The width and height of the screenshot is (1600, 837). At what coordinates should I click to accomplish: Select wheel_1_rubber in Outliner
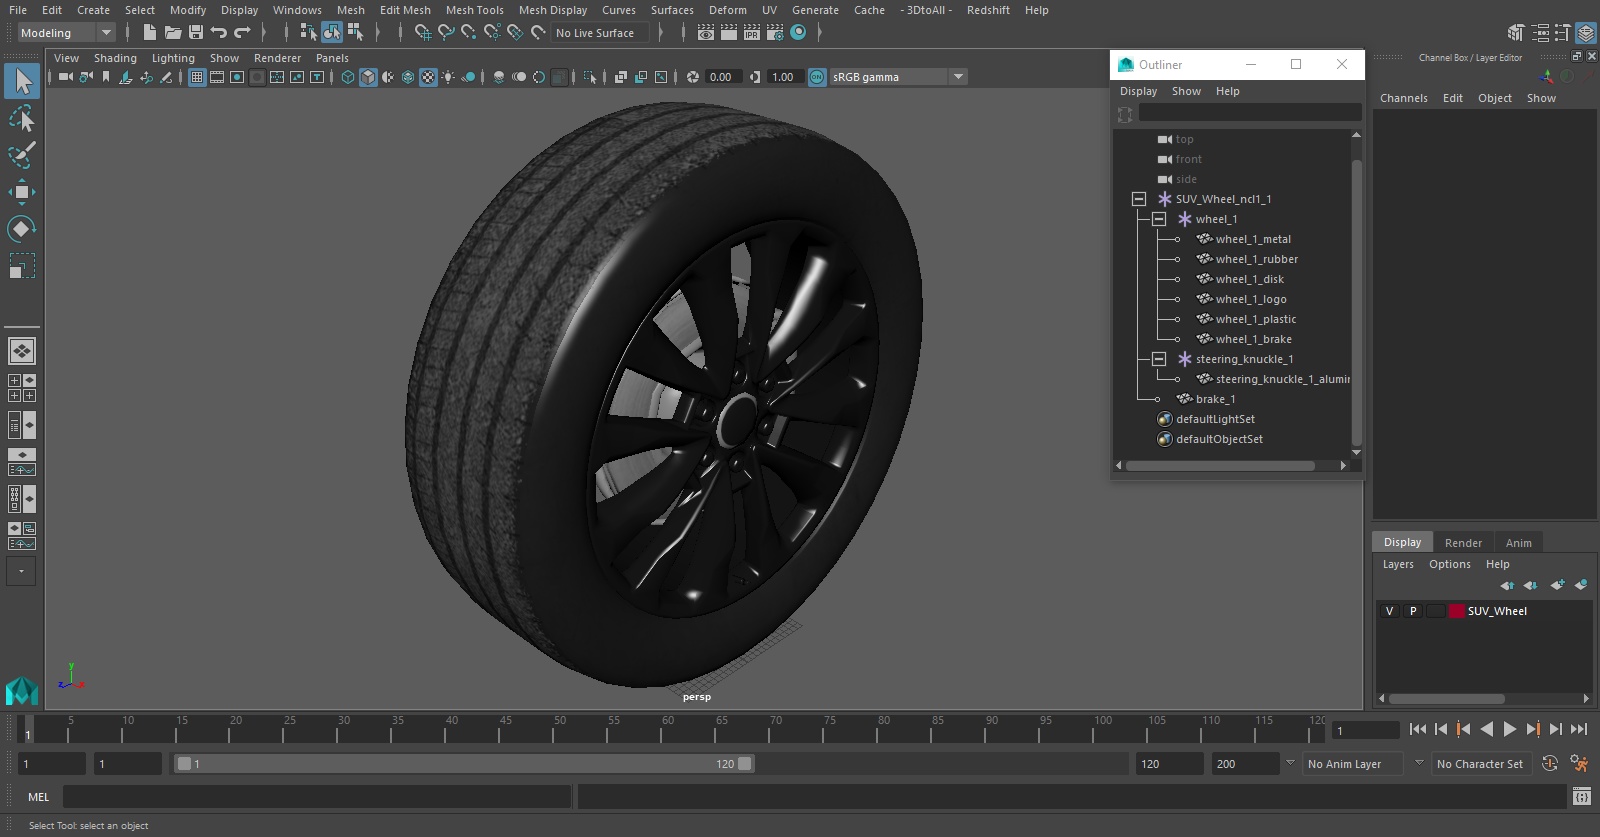pyautogui.click(x=1256, y=259)
